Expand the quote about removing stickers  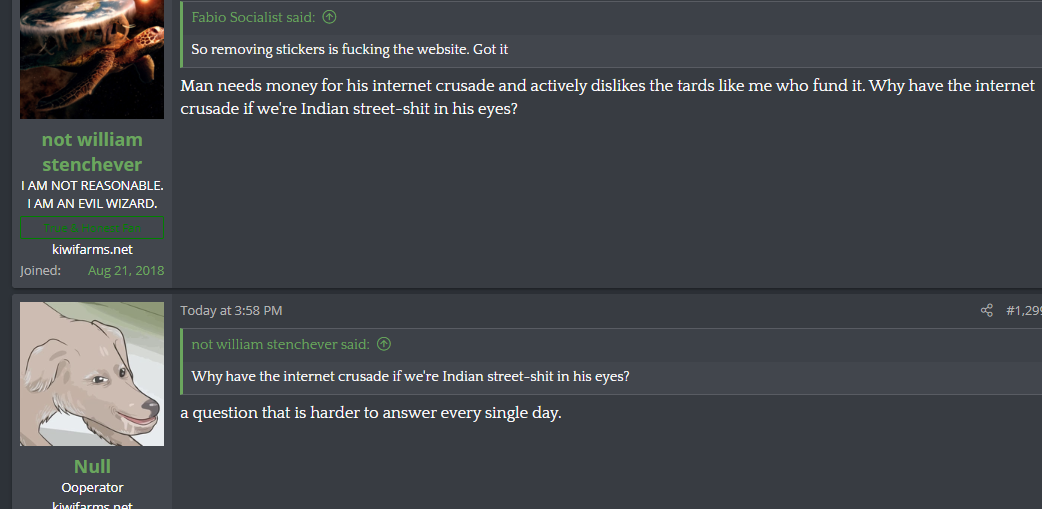(350, 49)
